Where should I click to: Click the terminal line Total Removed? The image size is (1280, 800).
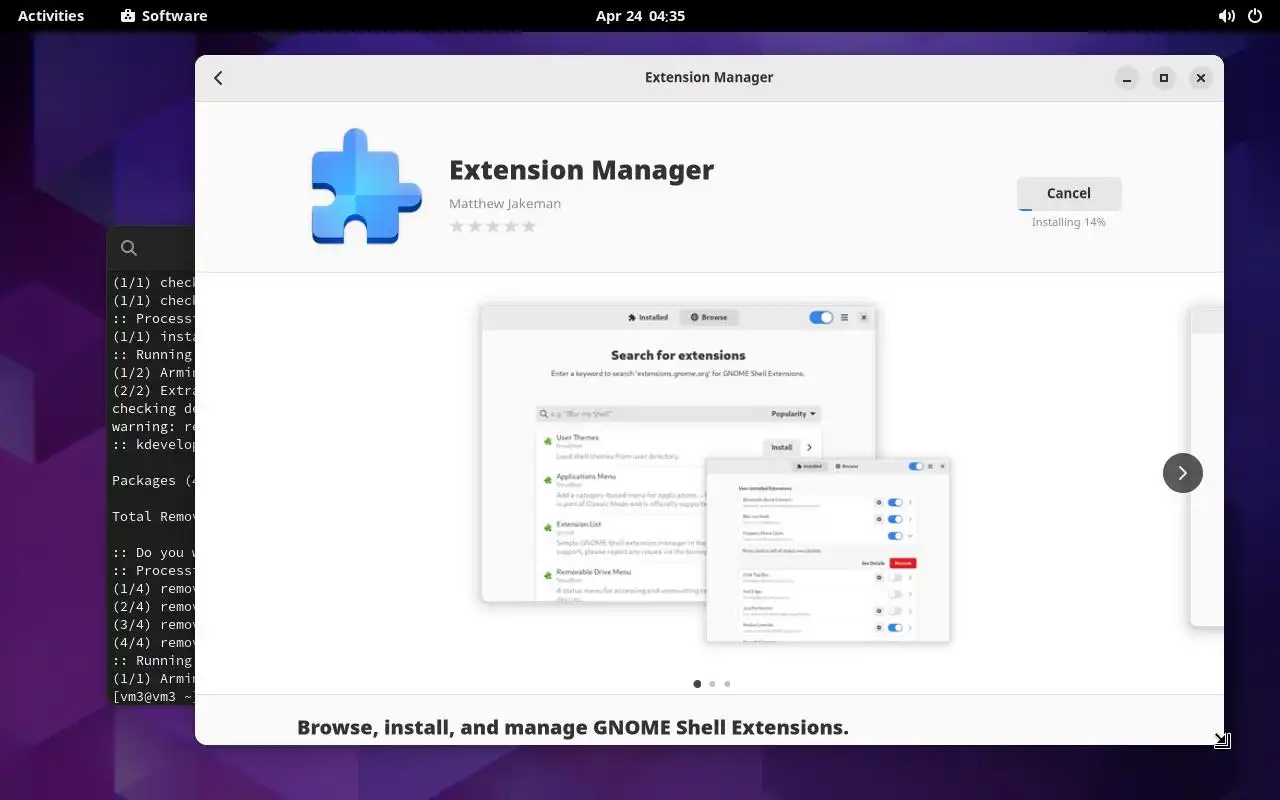(x=153, y=516)
